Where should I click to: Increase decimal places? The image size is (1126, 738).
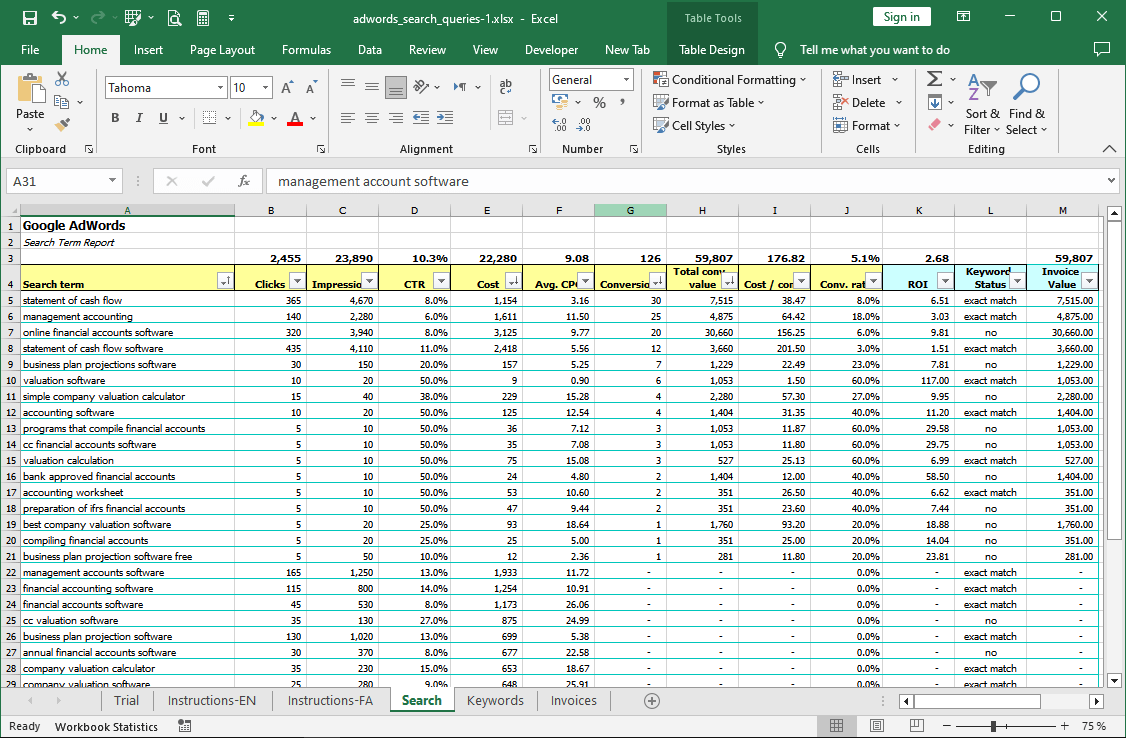coord(560,126)
